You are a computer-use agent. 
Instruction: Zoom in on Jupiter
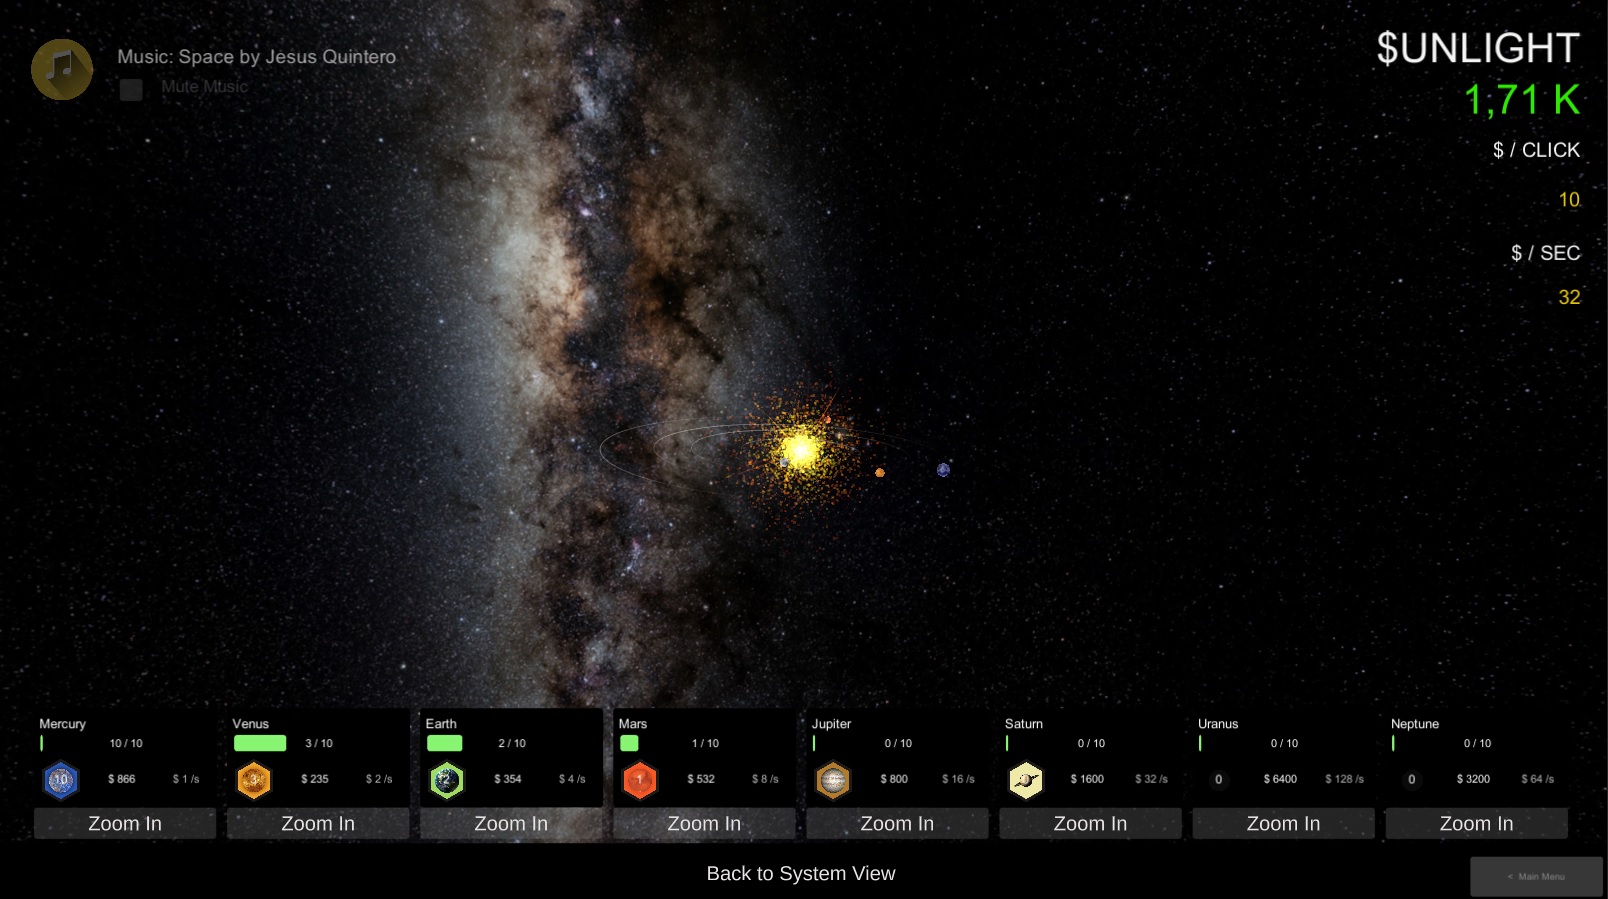pyautogui.click(x=897, y=824)
